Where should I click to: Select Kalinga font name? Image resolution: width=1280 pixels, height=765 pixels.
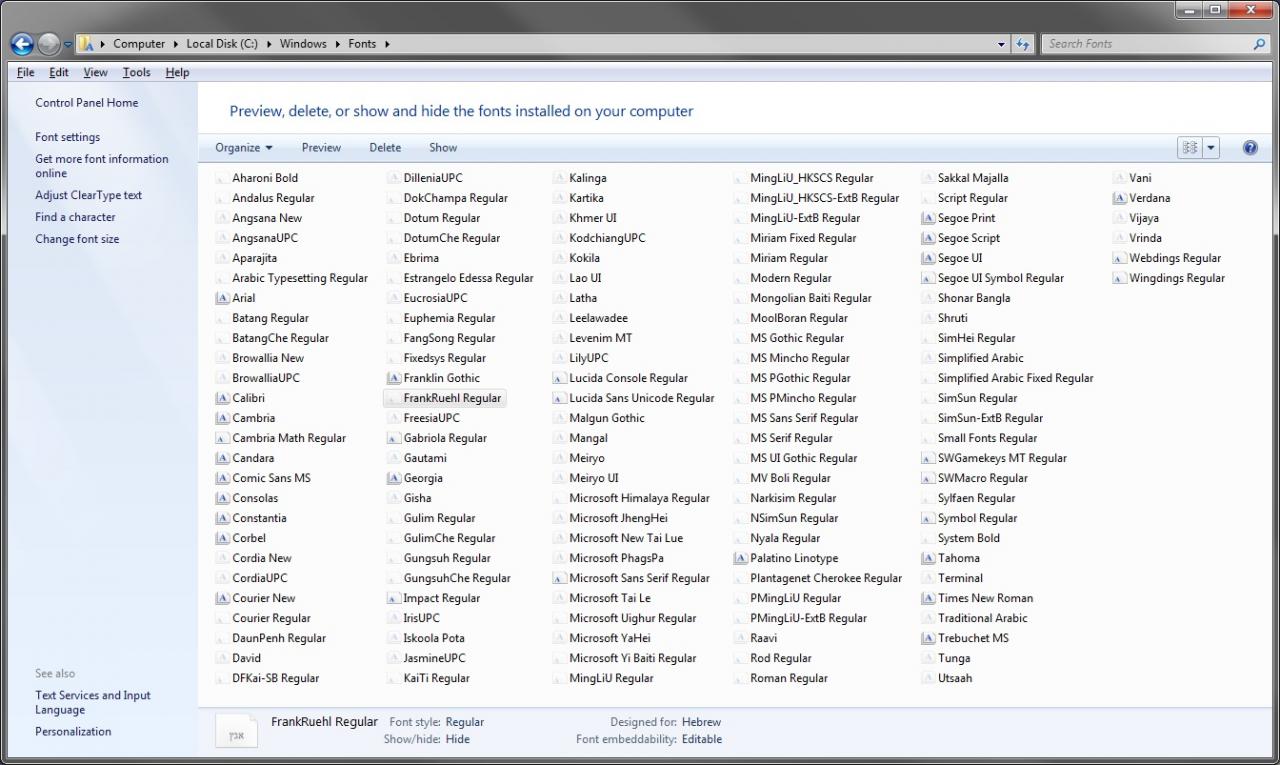click(x=588, y=178)
